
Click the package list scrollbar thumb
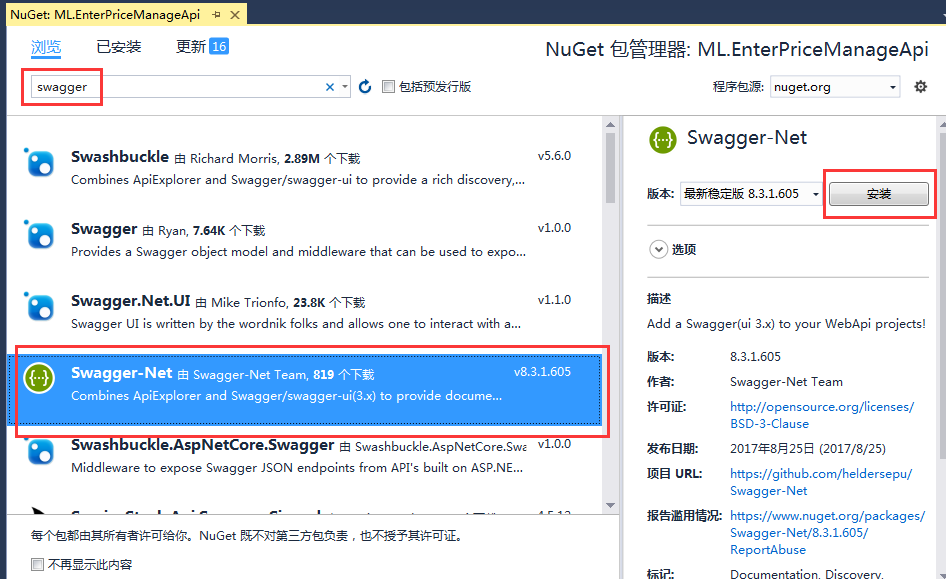pos(610,168)
